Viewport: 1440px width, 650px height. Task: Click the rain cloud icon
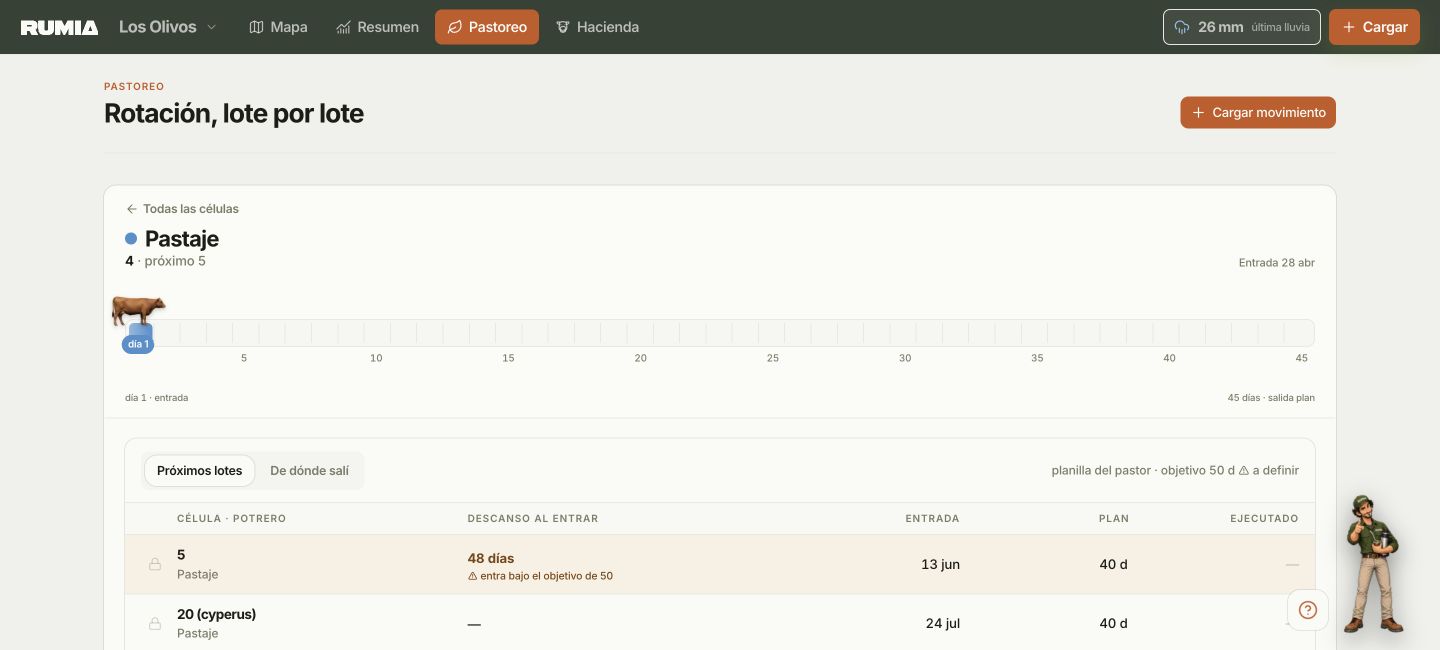[x=1182, y=27]
